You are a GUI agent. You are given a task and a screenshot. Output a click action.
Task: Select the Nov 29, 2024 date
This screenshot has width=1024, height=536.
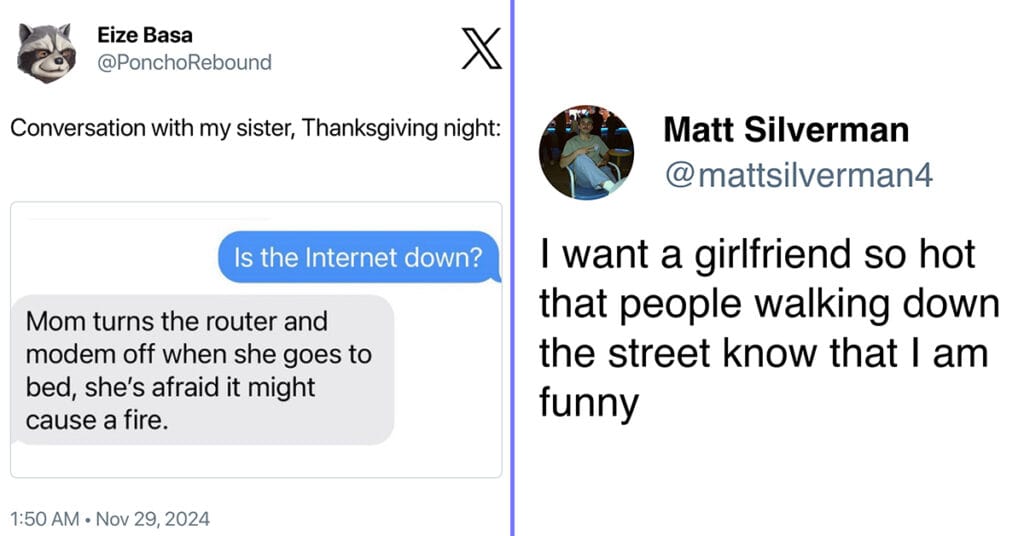pos(153,519)
